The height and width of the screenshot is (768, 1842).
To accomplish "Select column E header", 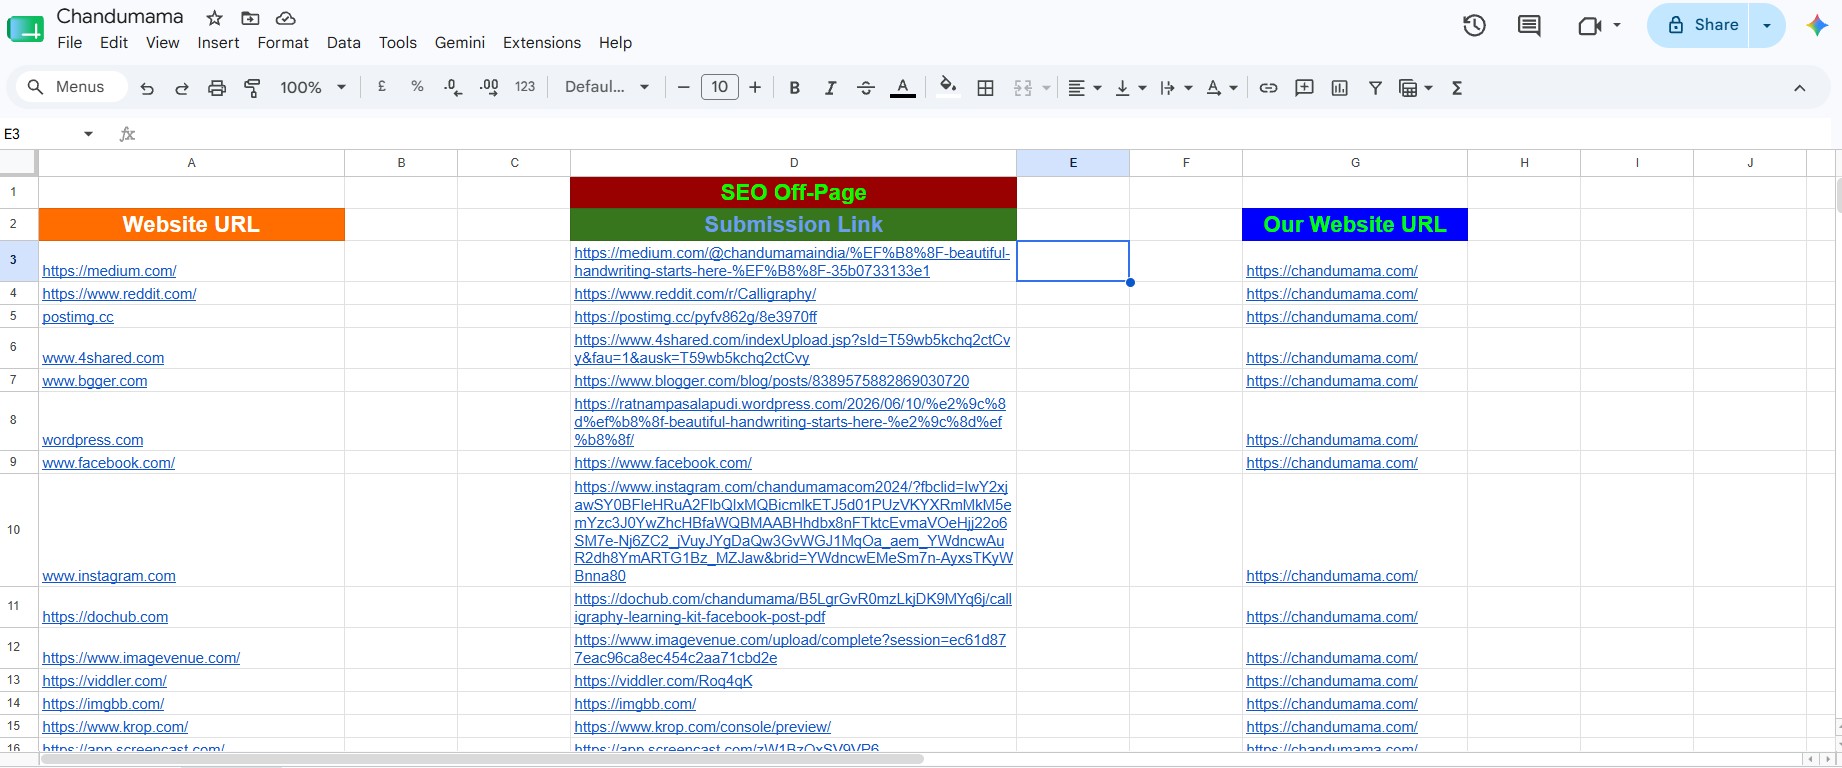I will 1073,163.
